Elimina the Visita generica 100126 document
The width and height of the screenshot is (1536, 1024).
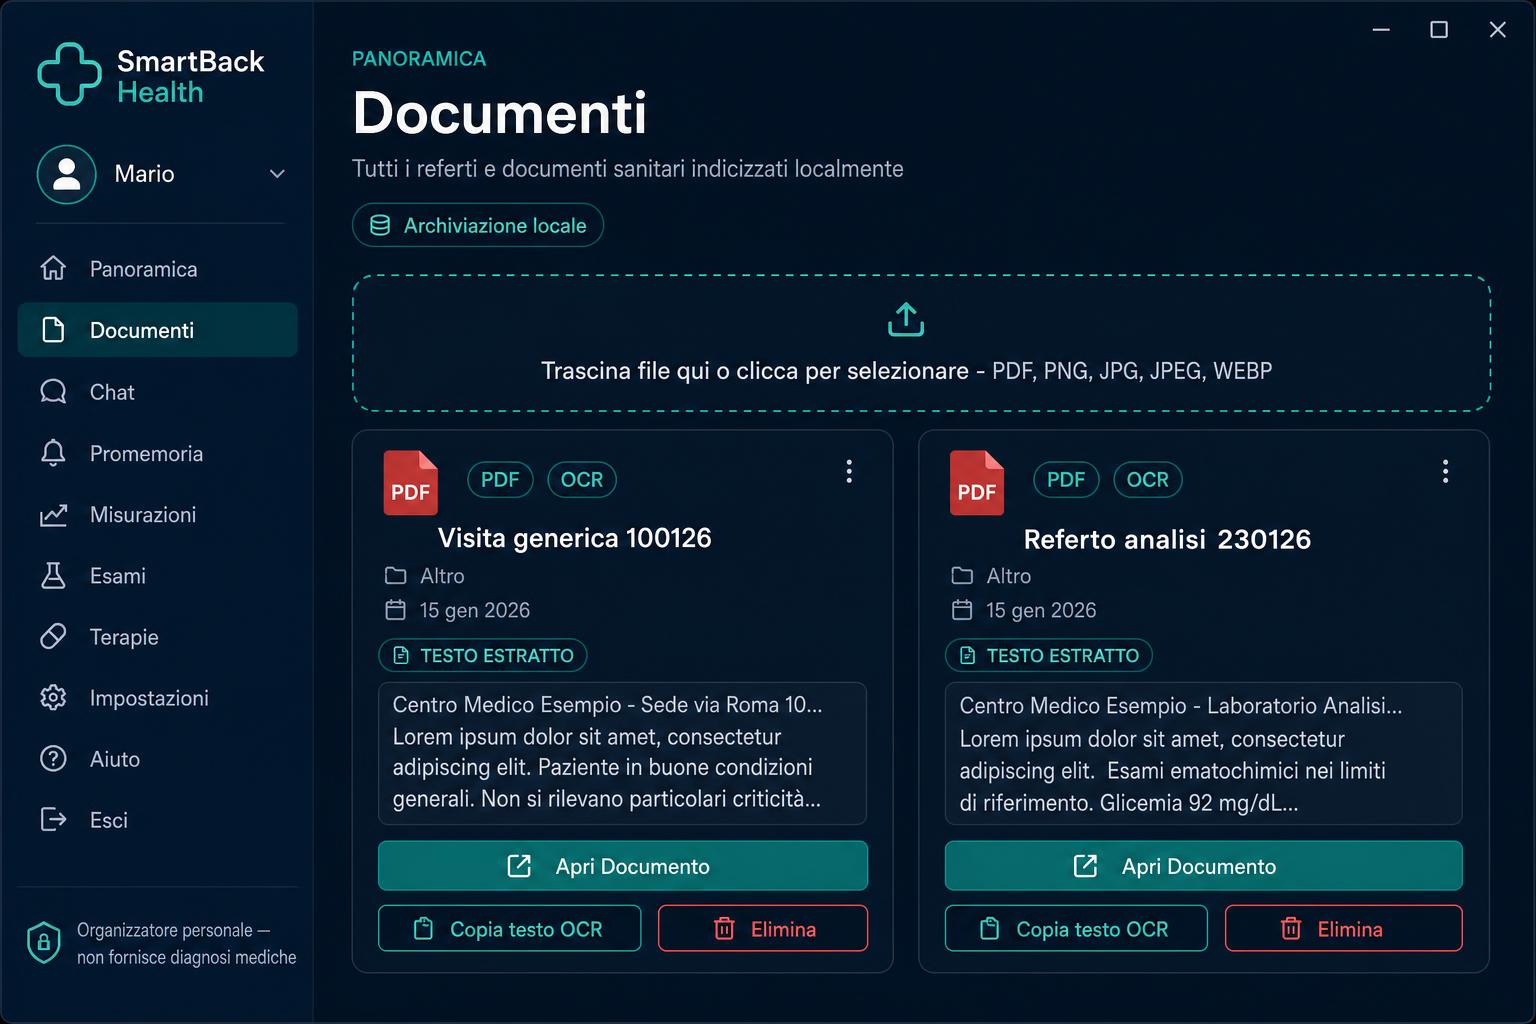763,929
